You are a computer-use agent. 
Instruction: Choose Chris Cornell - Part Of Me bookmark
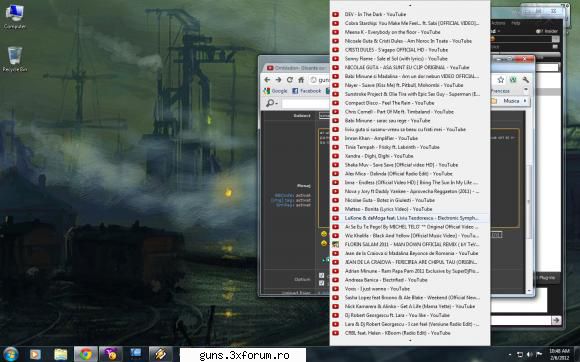pyautogui.click(x=410, y=112)
